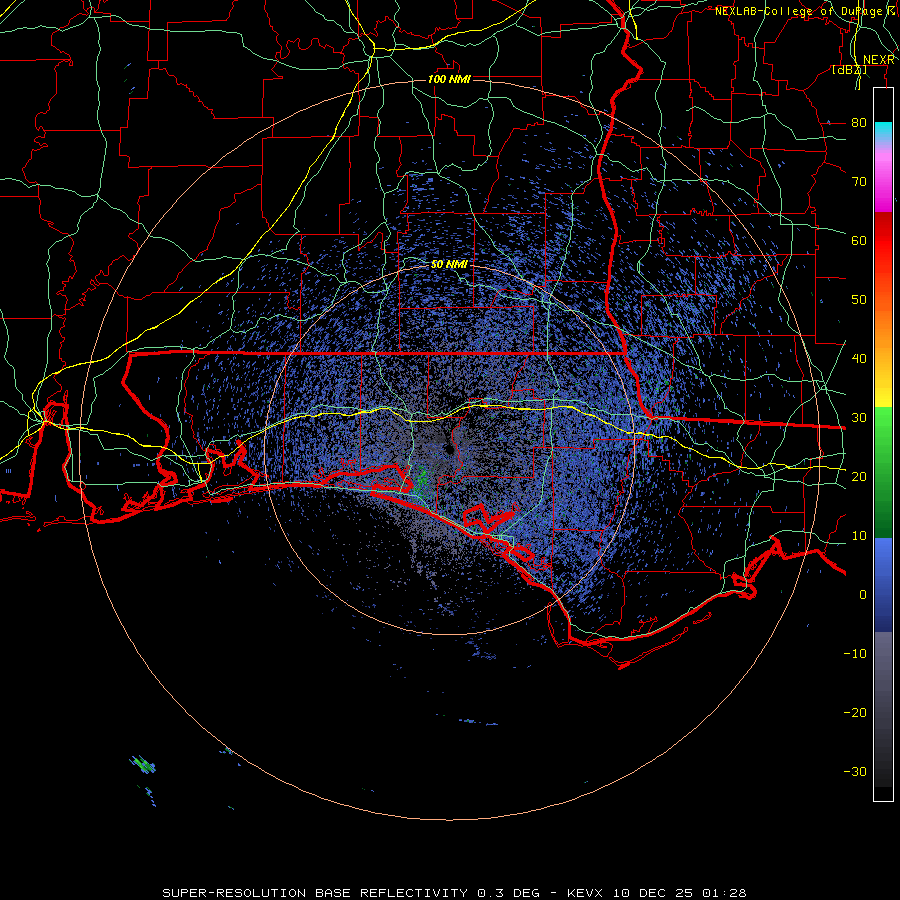Image resolution: width=900 pixels, height=900 pixels.
Task: Pick the magenta-pink segment of the color bar
Action: pyautogui.click(x=883, y=178)
